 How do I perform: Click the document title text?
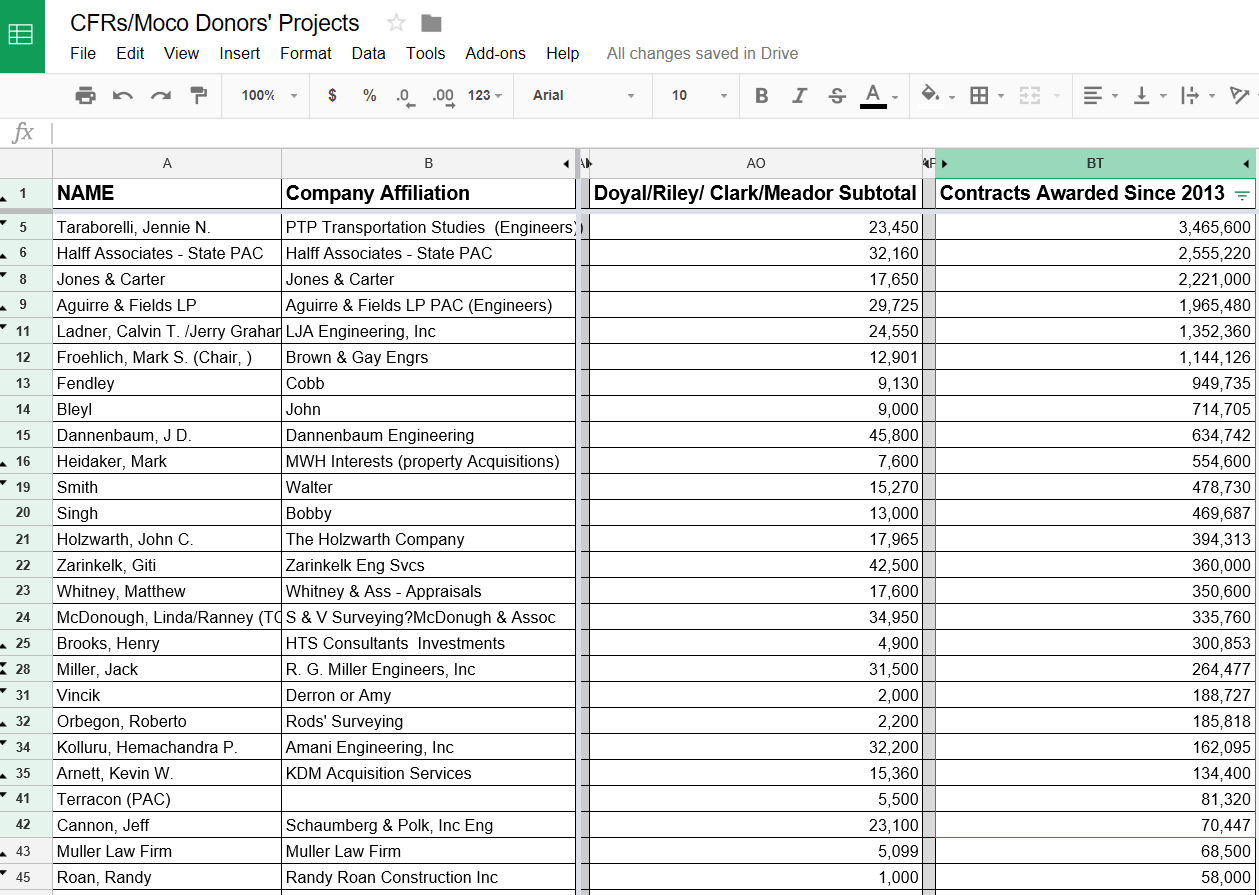coord(215,23)
